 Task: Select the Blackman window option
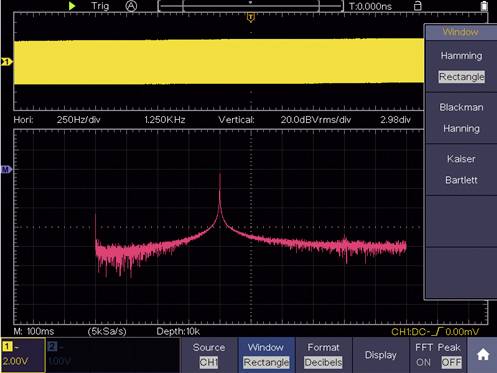click(x=461, y=107)
